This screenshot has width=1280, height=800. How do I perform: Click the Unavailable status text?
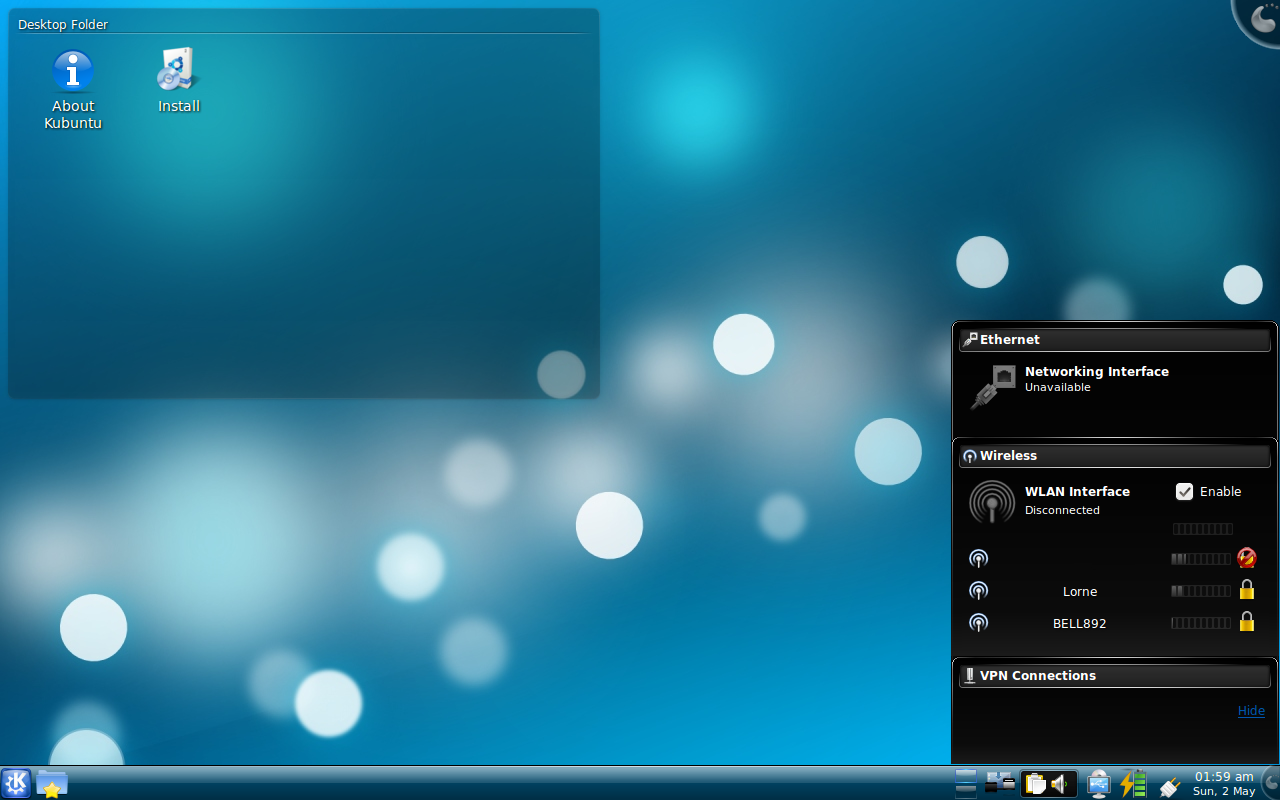(x=1057, y=387)
